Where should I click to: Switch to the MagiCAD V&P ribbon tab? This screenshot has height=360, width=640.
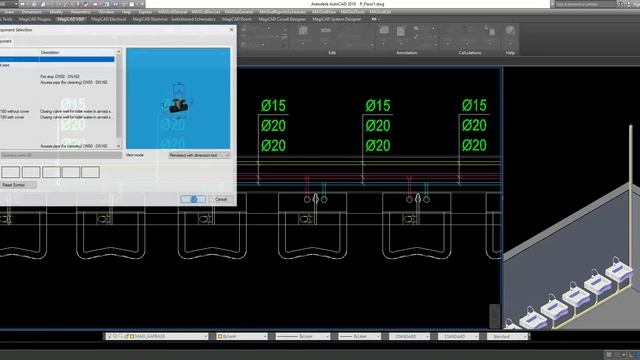pos(71,19)
